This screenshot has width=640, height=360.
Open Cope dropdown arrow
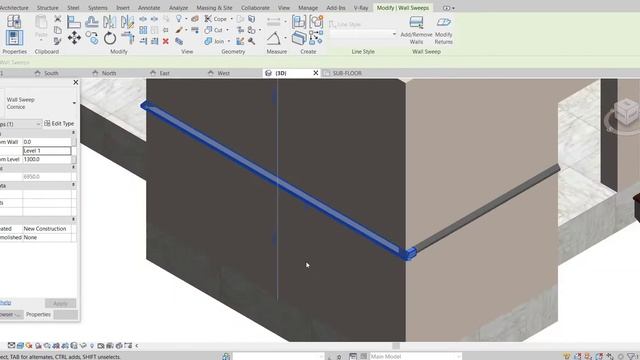[x=231, y=19]
